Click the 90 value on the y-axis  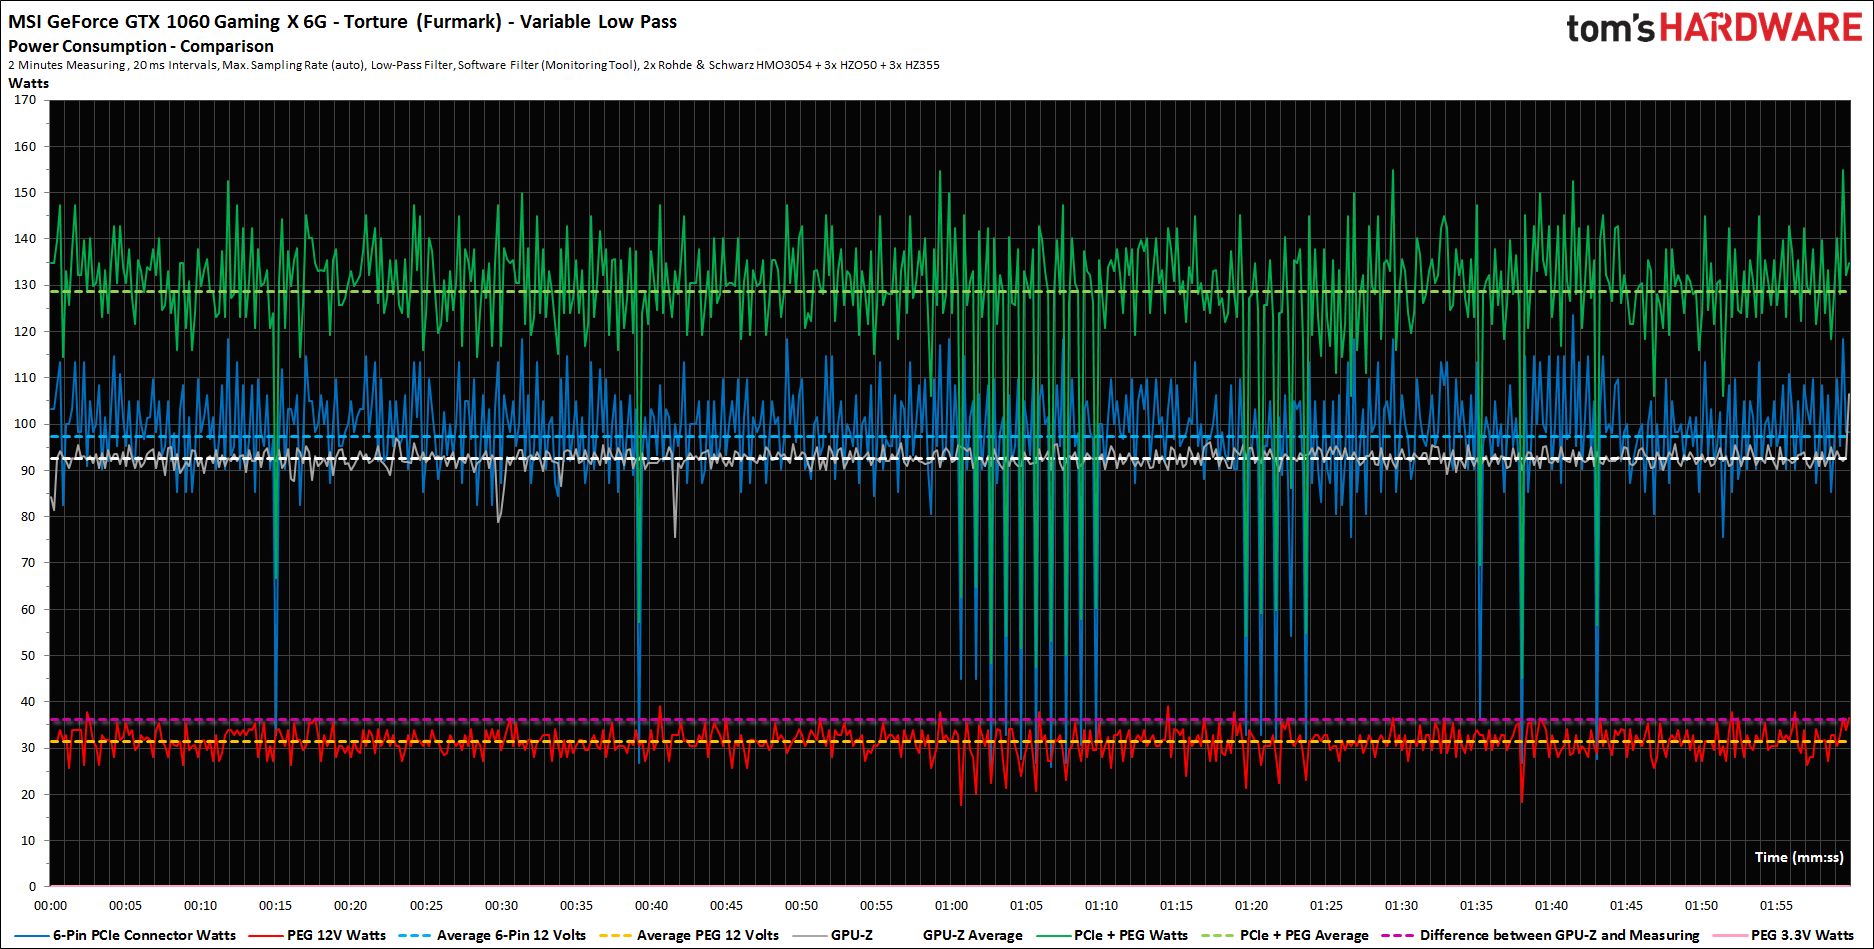pos(28,471)
